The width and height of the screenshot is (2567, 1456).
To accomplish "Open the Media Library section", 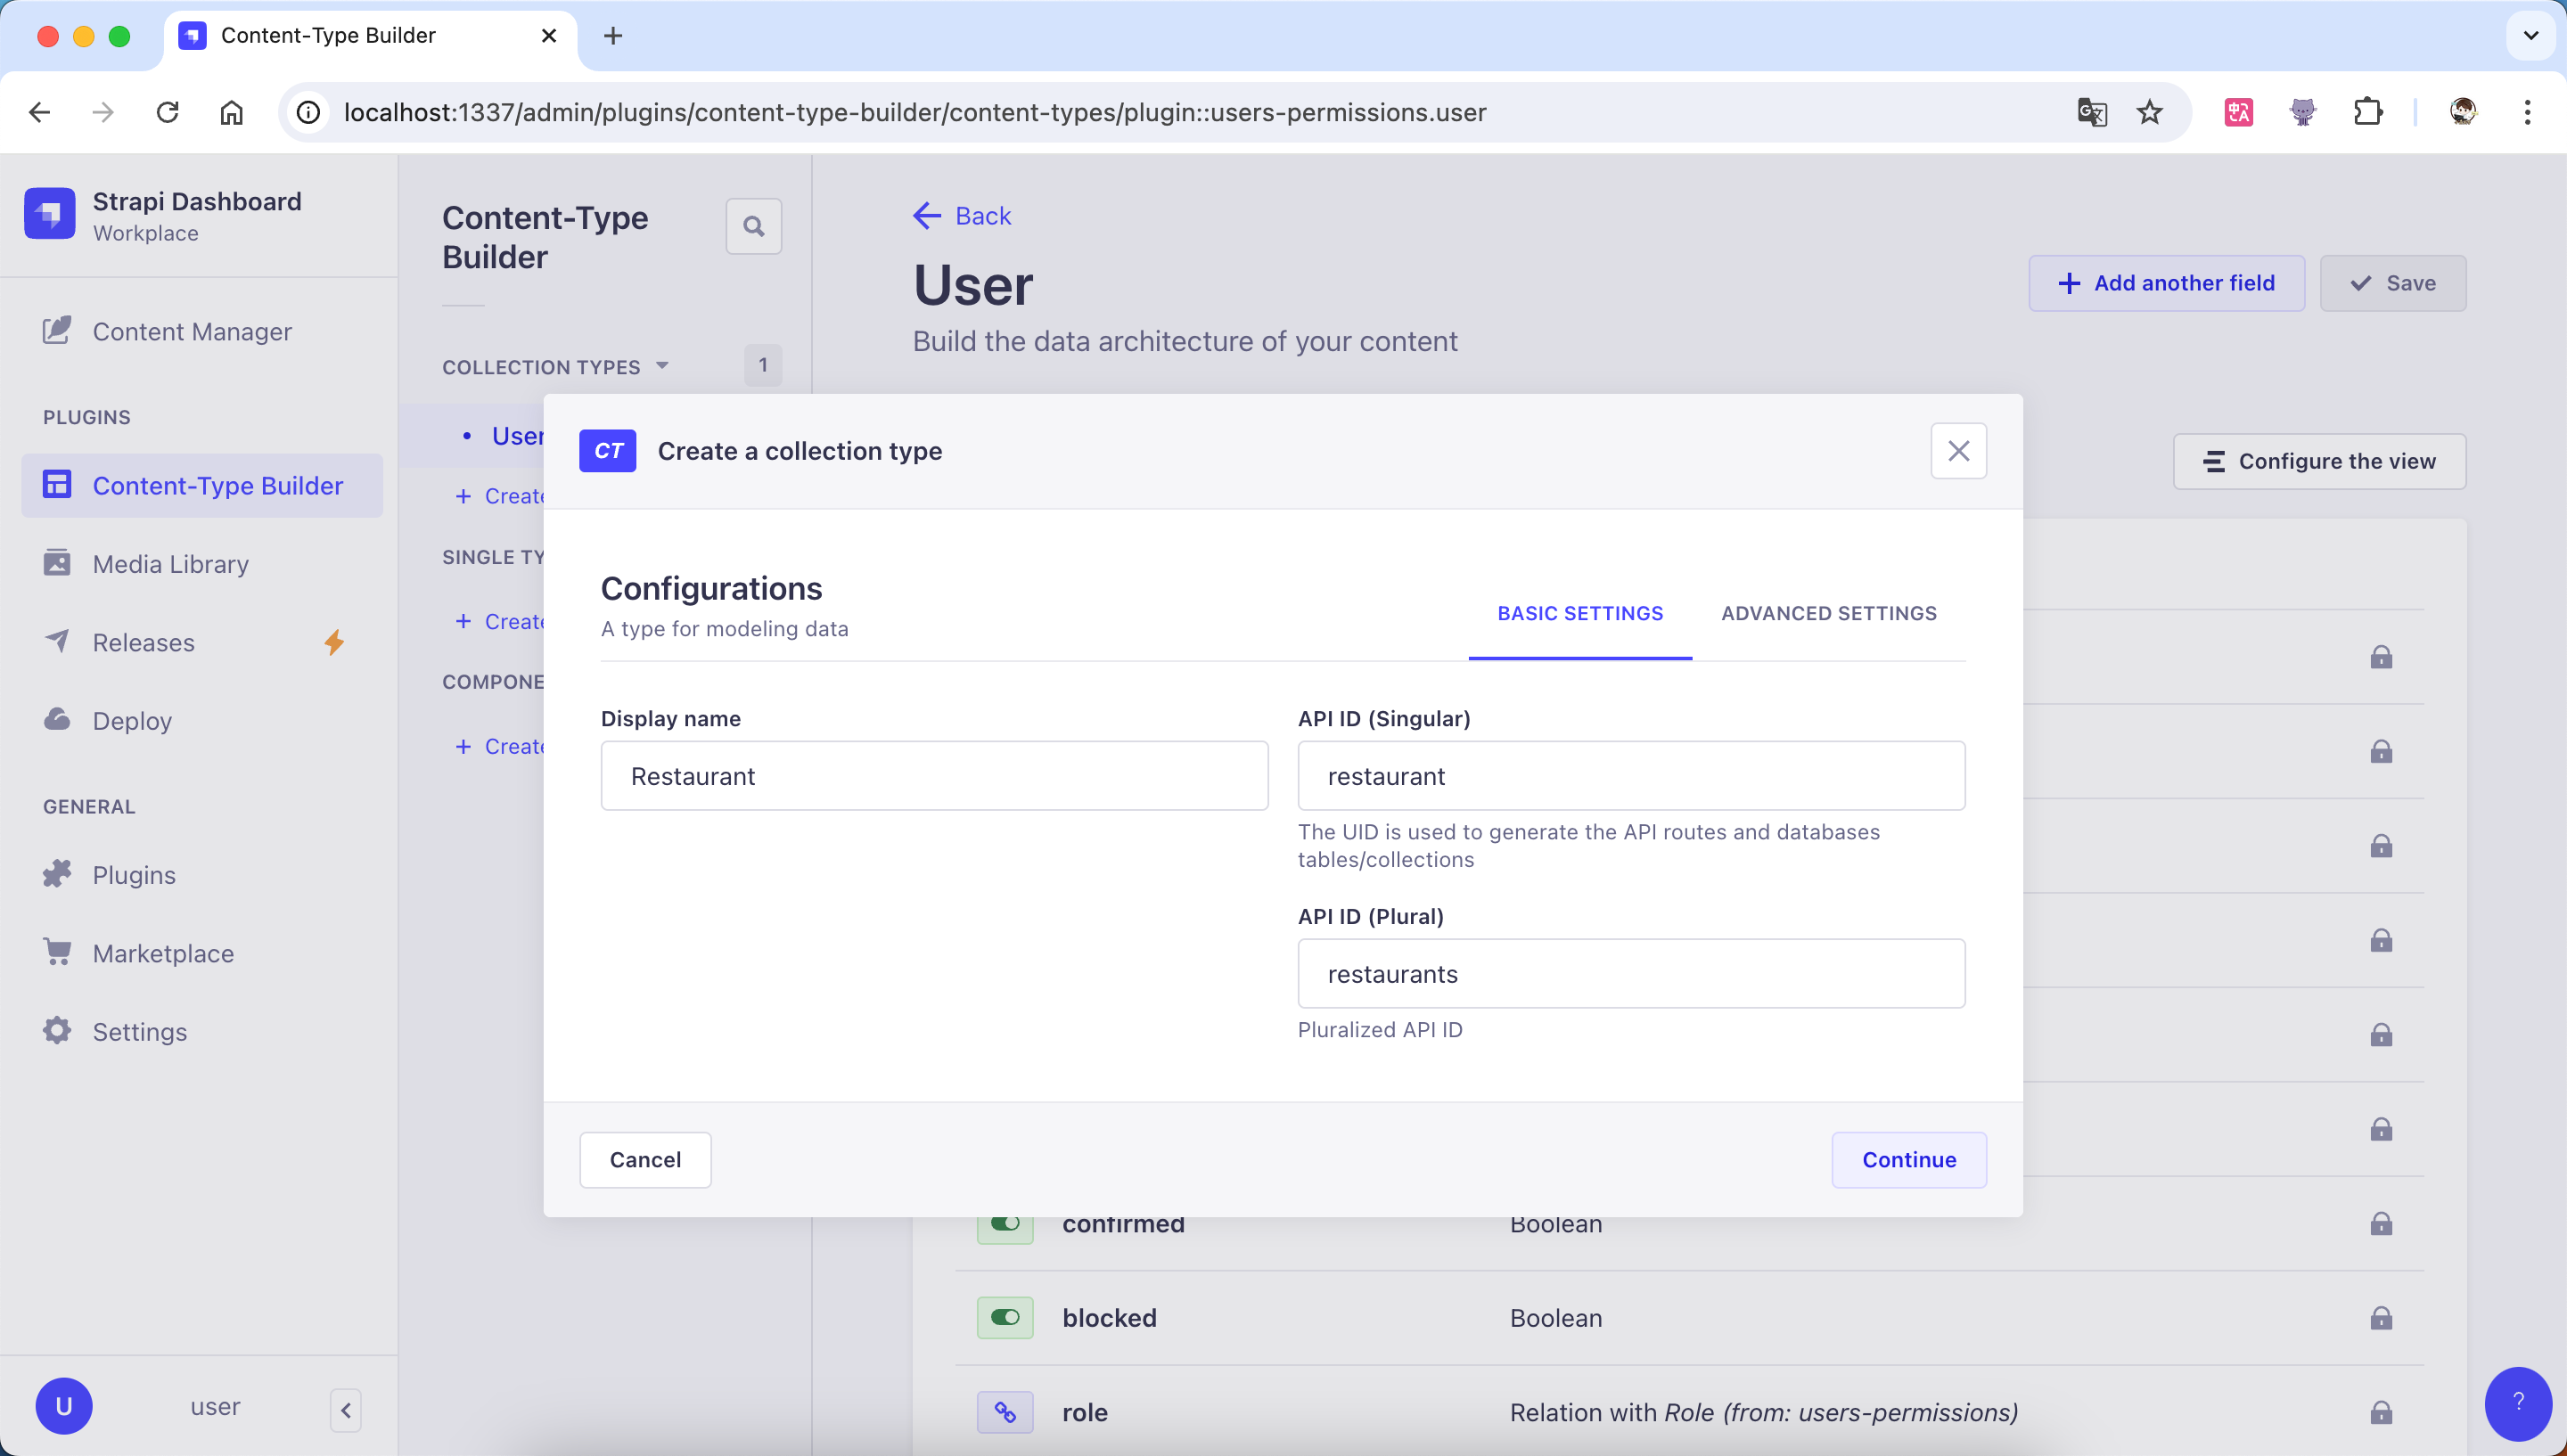I will (x=170, y=564).
